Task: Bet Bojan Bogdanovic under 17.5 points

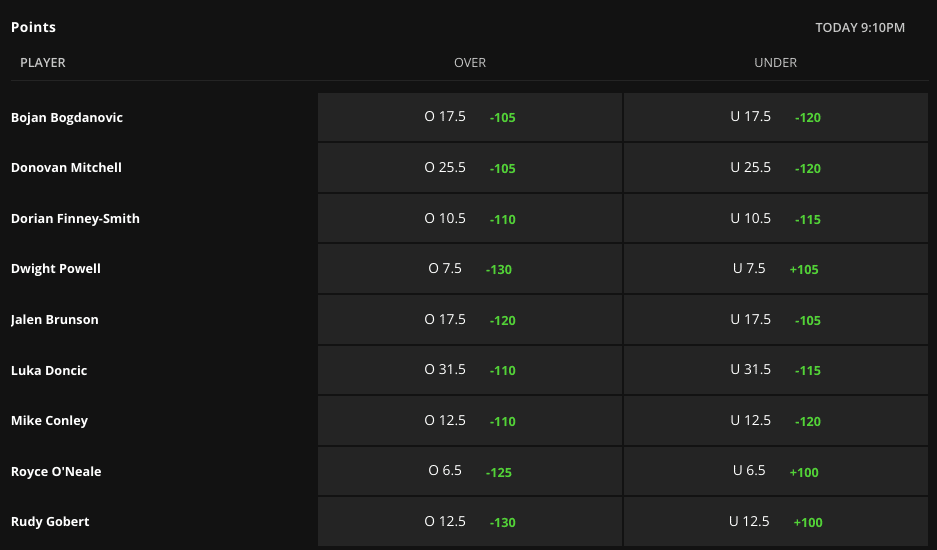Action: (776, 117)
